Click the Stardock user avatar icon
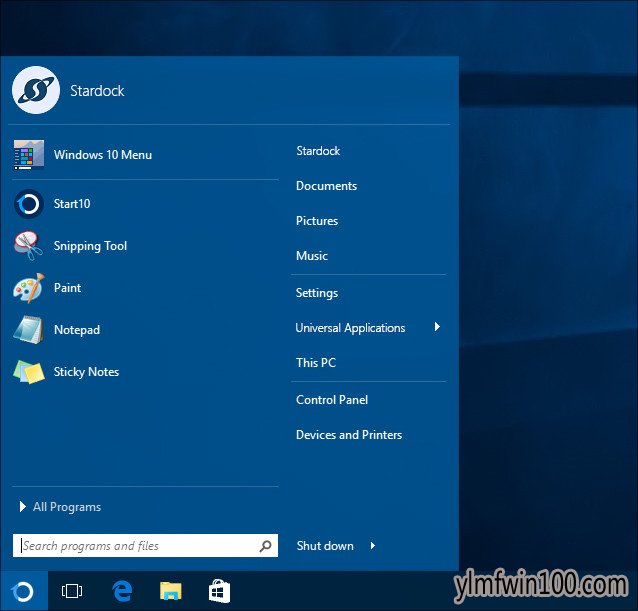Screen dimensions: 638x611 point(36,90)
